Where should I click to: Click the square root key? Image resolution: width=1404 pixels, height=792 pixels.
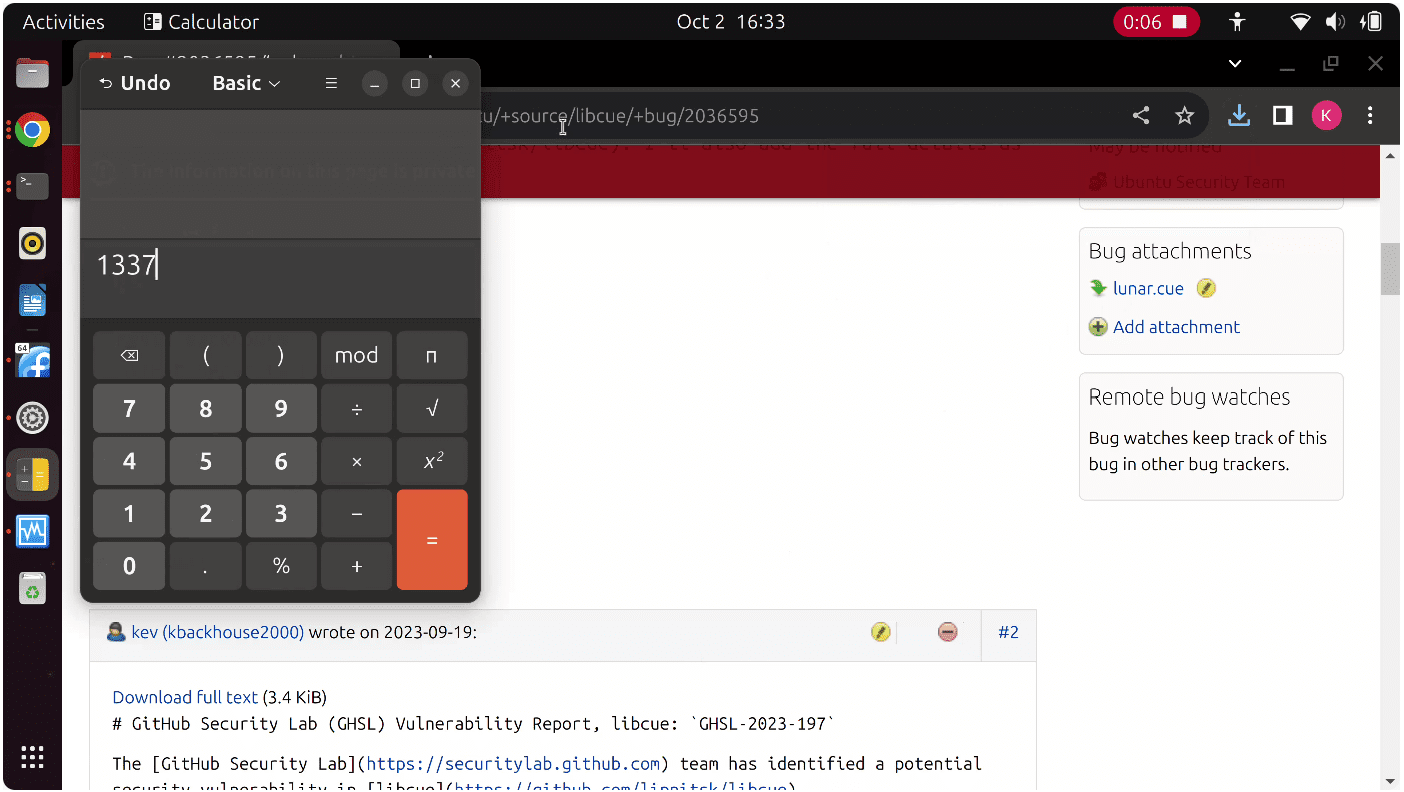point(432,408)
